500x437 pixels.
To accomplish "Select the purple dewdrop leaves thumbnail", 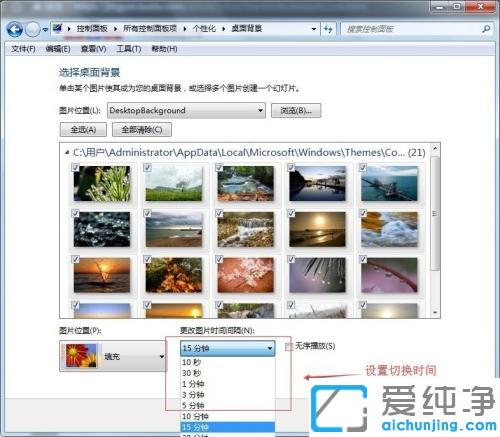I will (x=318, y=275).
